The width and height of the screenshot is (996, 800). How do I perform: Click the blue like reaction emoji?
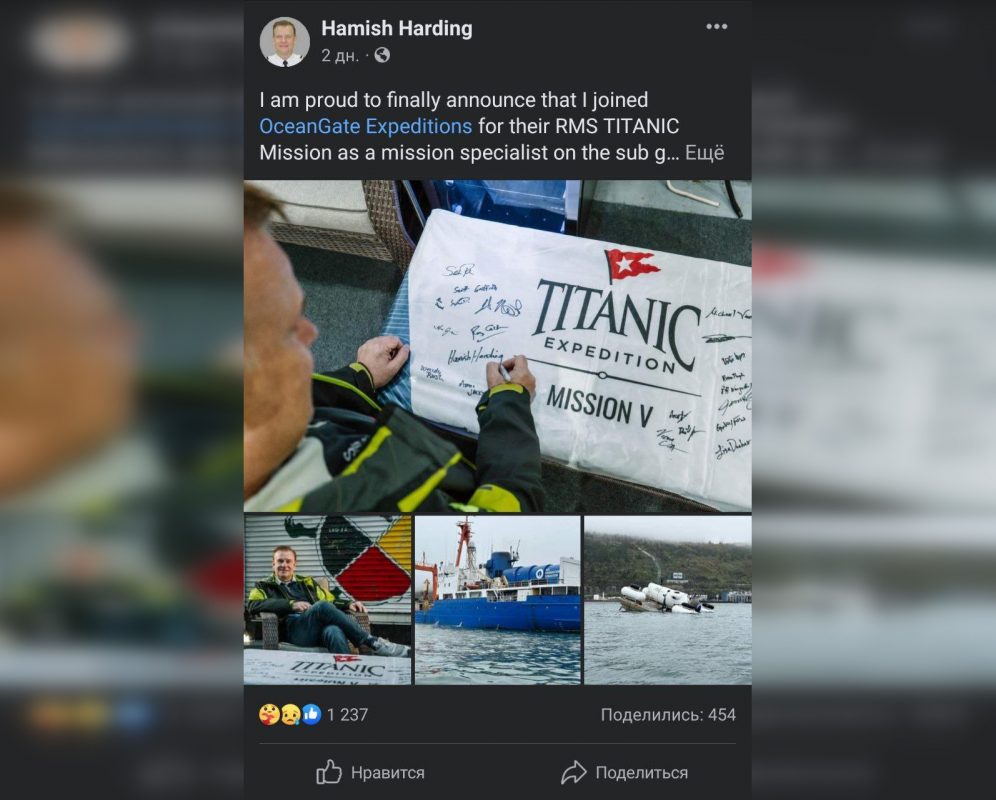coord(311,714)
